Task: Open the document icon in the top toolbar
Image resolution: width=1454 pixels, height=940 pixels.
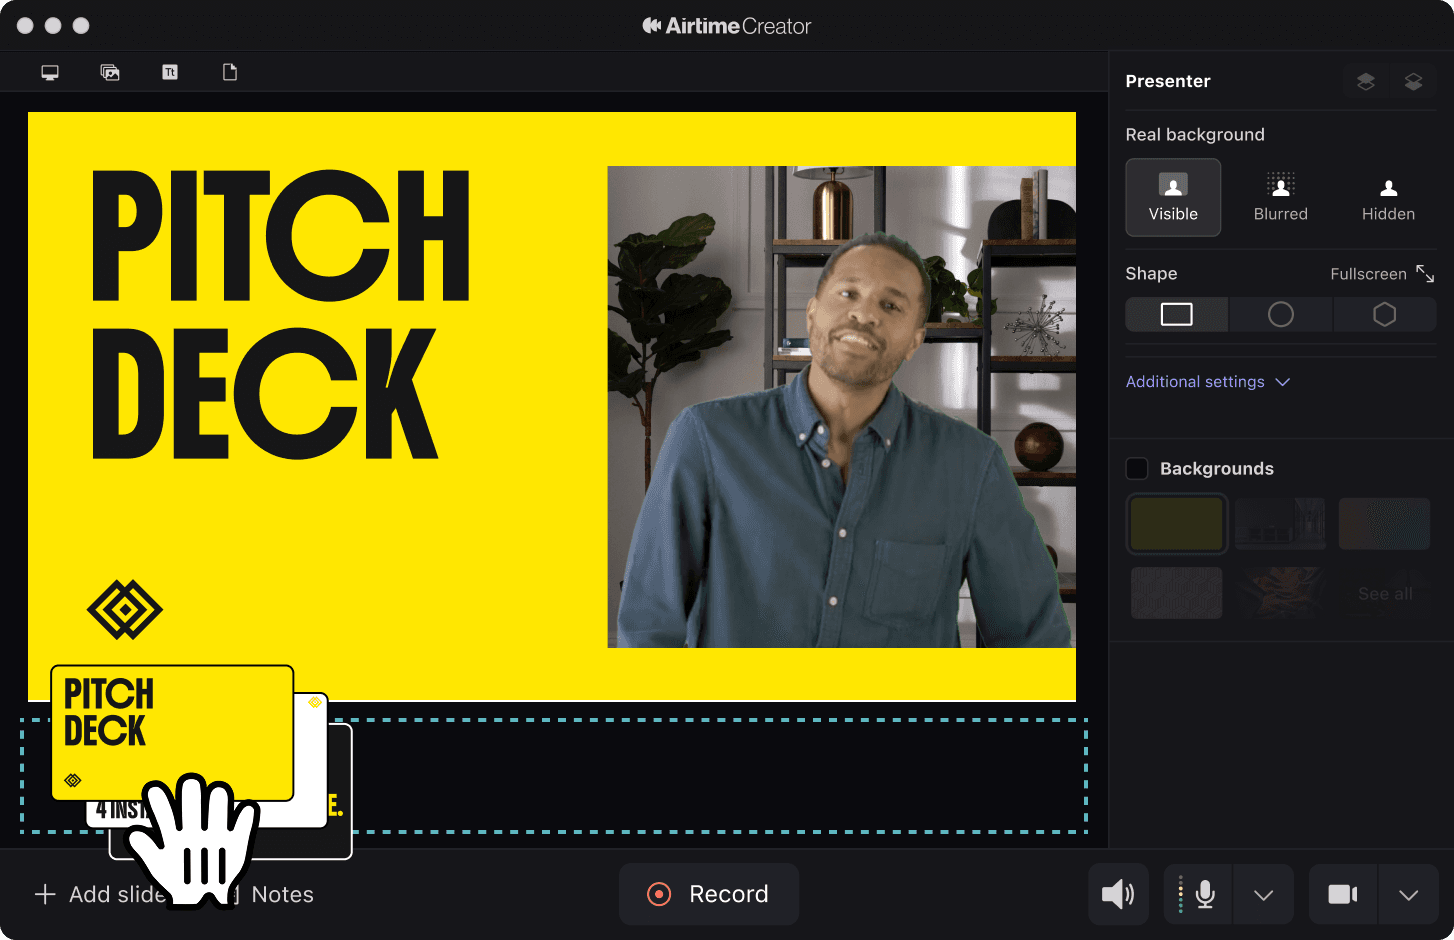Action: click(229, 71)
